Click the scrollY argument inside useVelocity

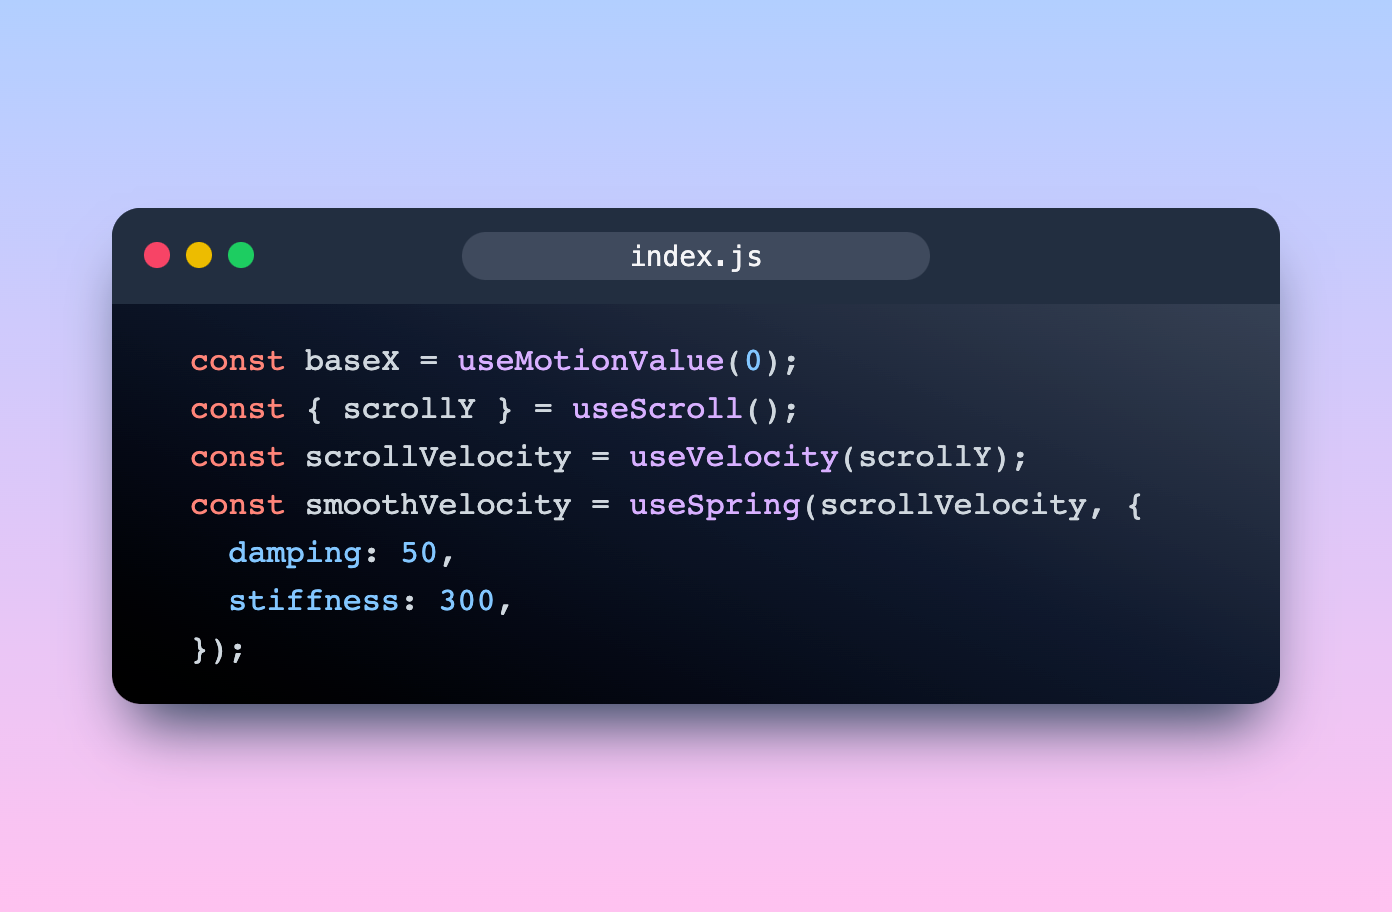[924, 457]
